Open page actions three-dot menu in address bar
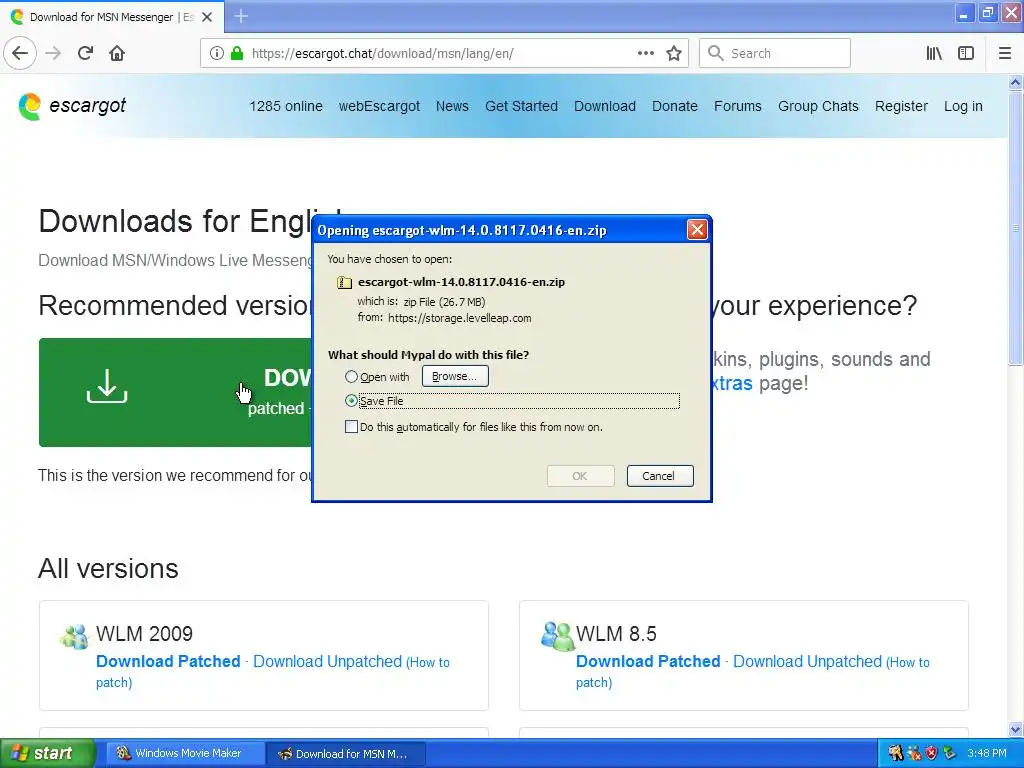The width and height of the screenshot is (1024, 768). point(646,54)
